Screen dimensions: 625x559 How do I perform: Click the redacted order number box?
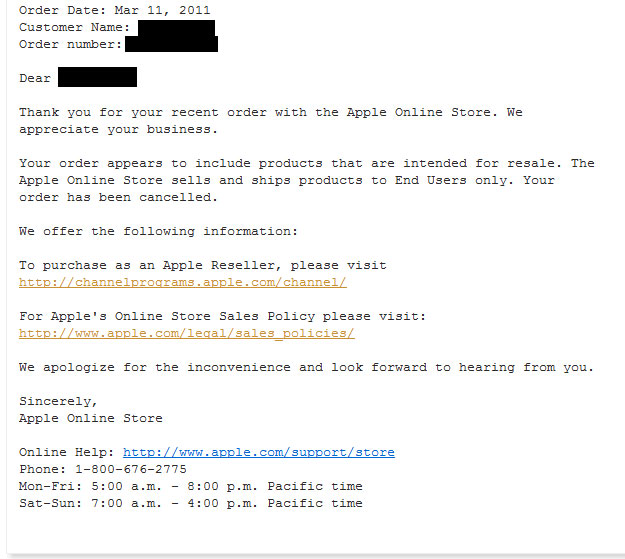click(x=171, y=44)
